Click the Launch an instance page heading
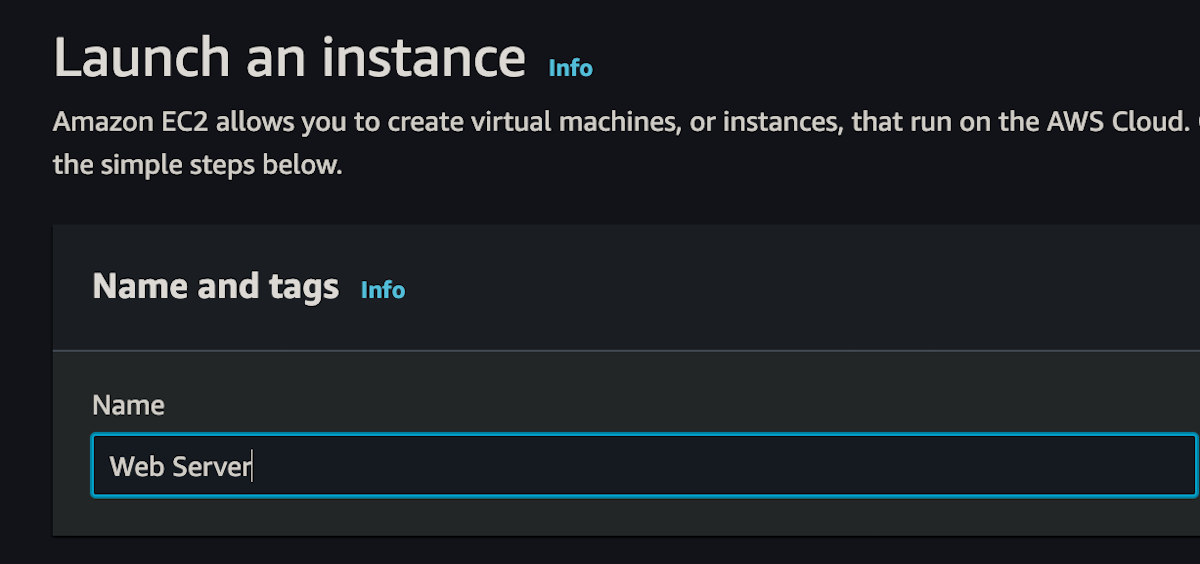The image size is (1200, 564). (x=289, y=56)
